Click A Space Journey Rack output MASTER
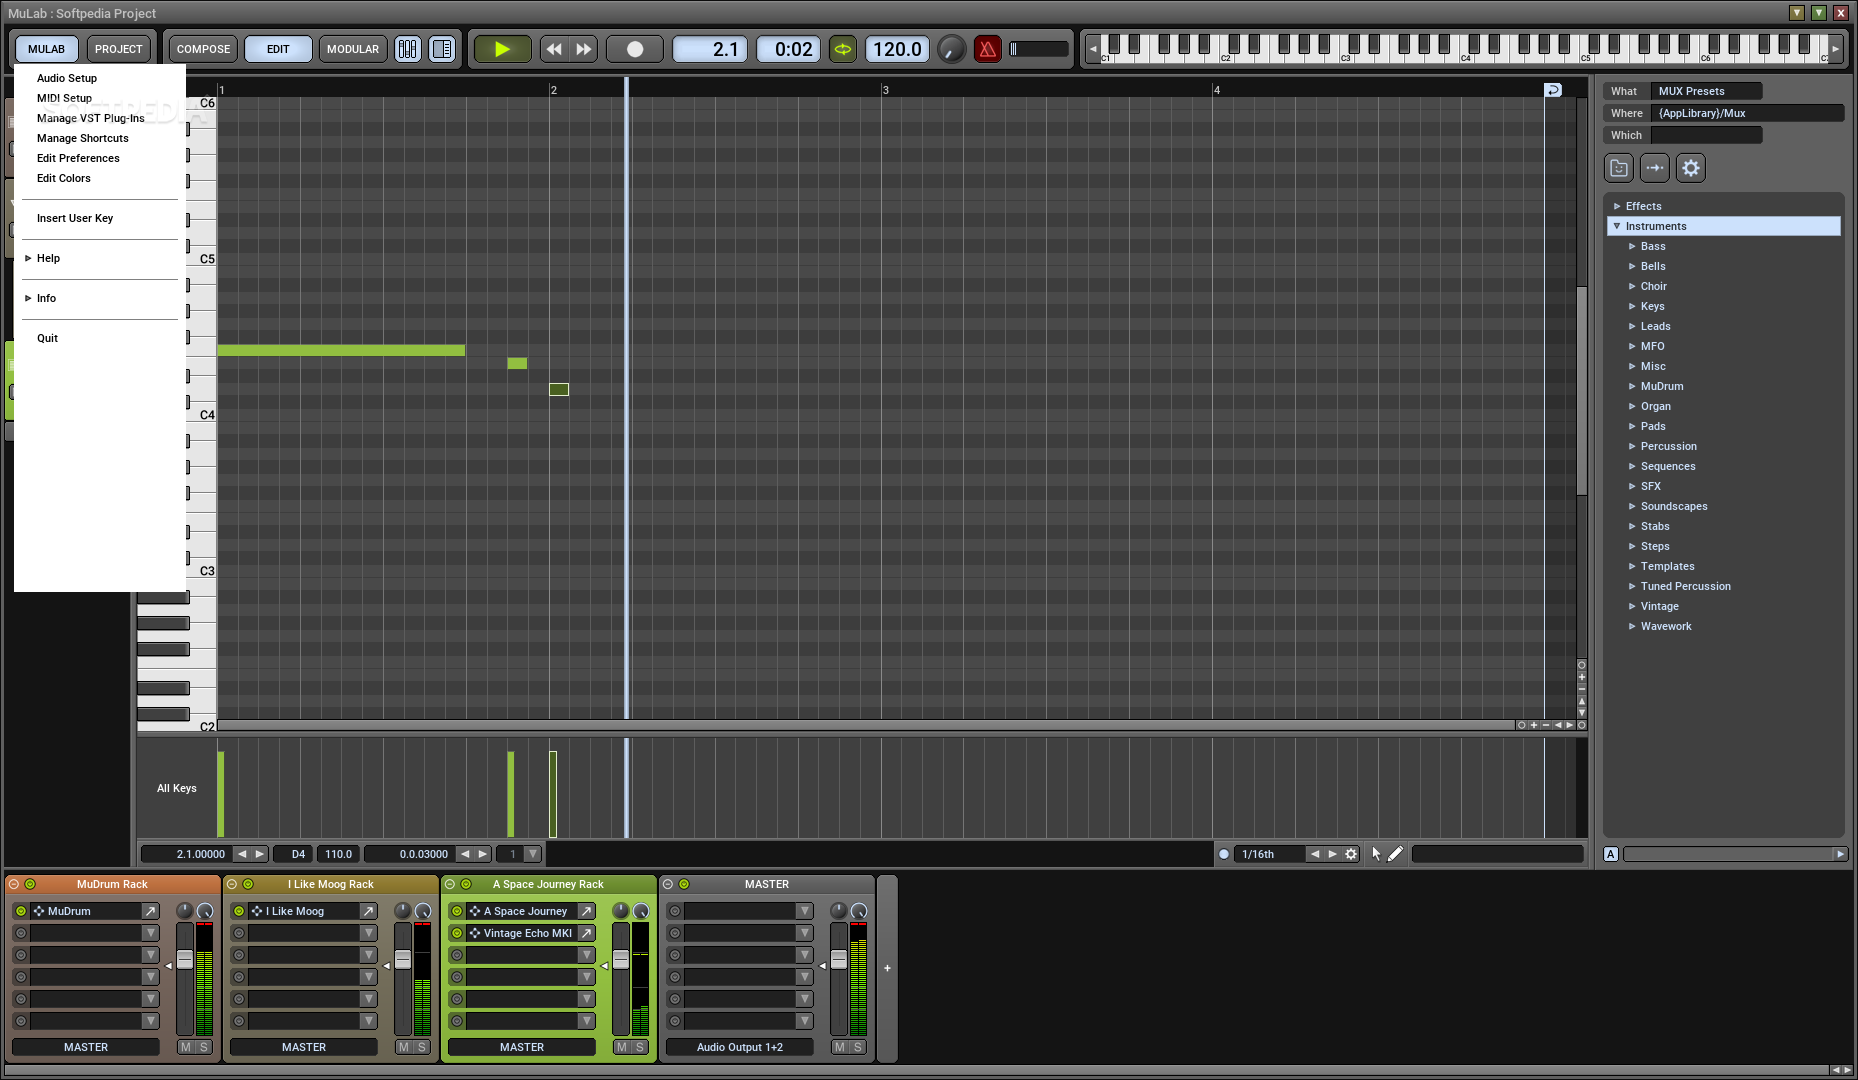This screenshot has width=1858, height=1080. pyautogui.click(x=522, y=1047)
